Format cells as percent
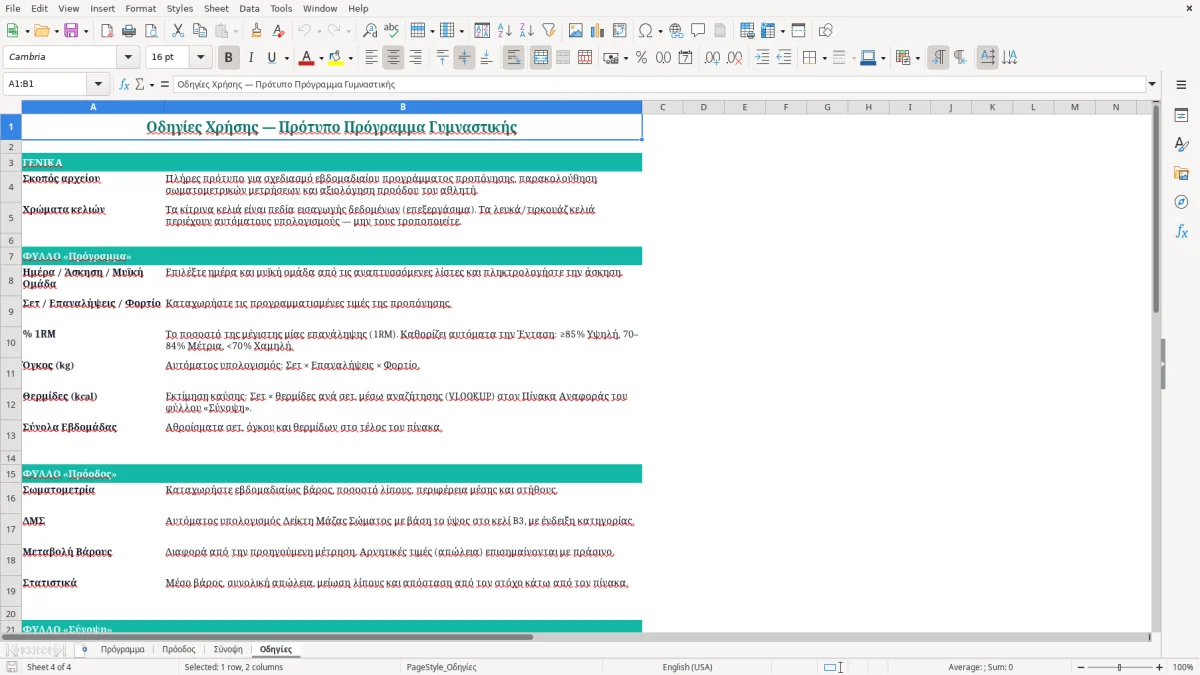Screen dimensions: 1200x675 (x=641, y=58)
